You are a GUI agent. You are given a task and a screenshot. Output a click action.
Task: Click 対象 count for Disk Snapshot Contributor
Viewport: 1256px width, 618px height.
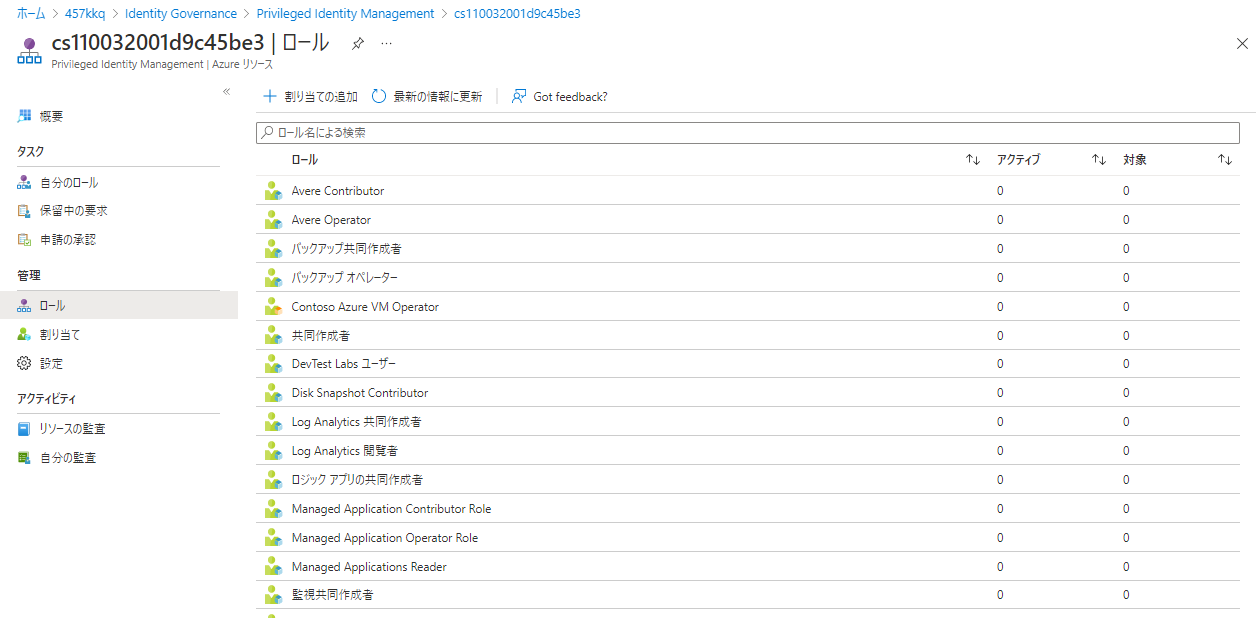tap(1126, 393)
